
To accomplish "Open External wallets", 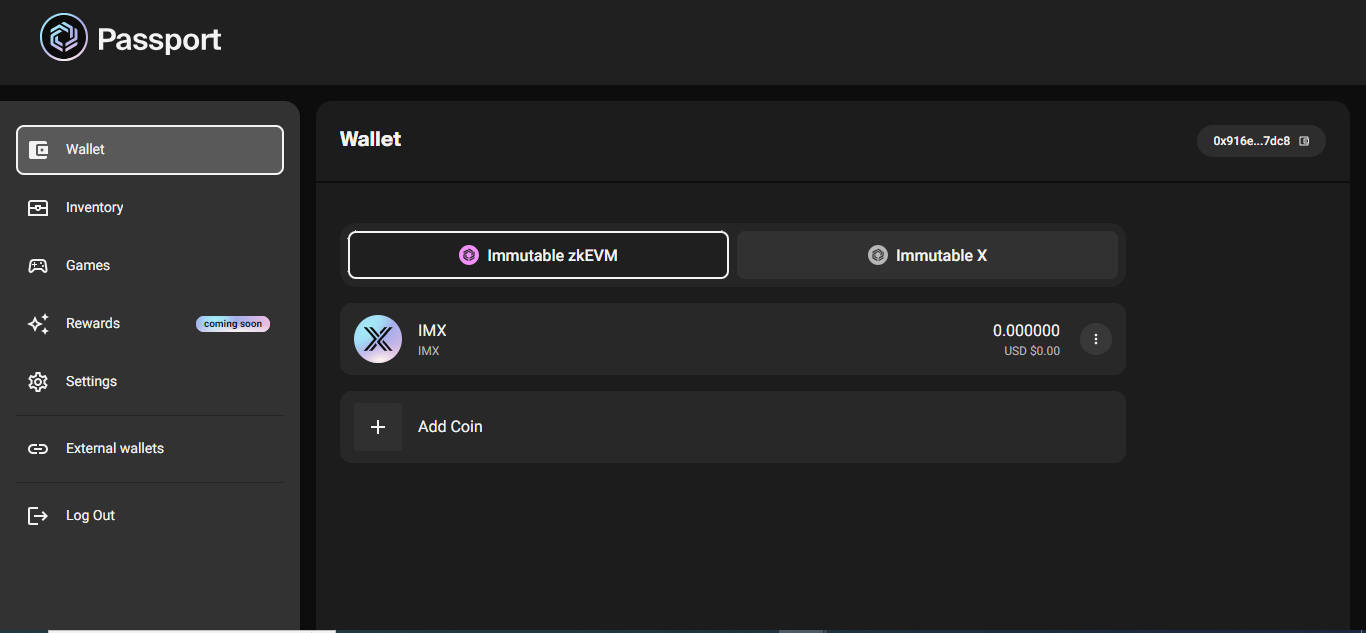I will [150, 449].
